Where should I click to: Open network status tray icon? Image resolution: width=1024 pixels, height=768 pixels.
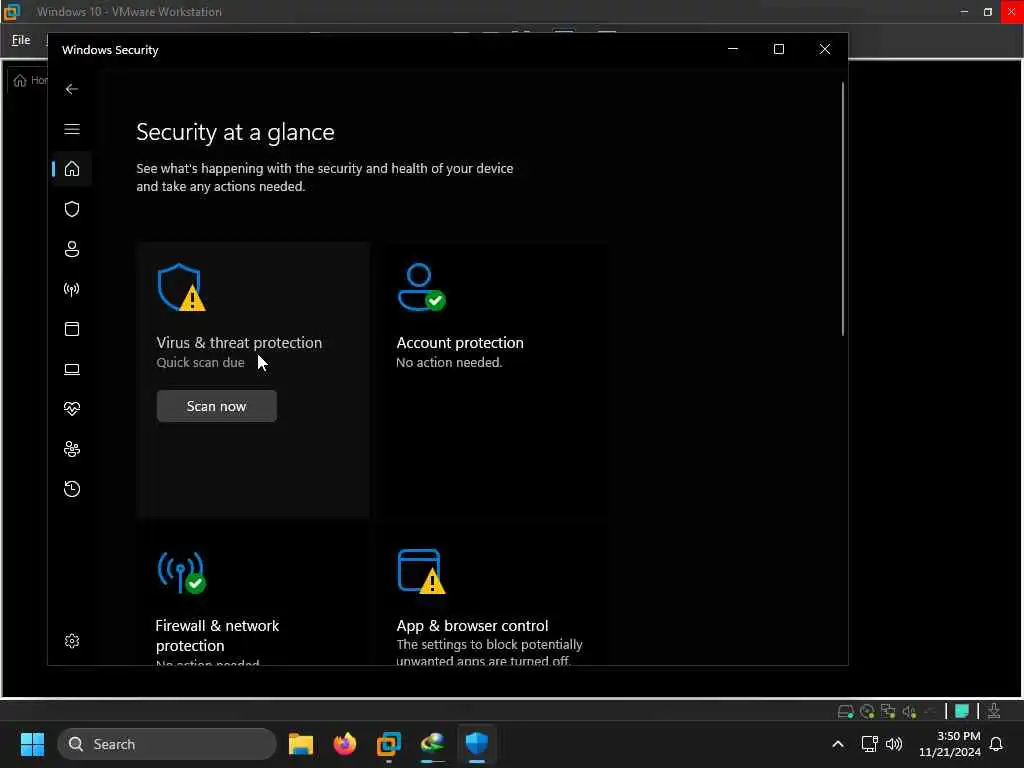(x=869, y=744)
